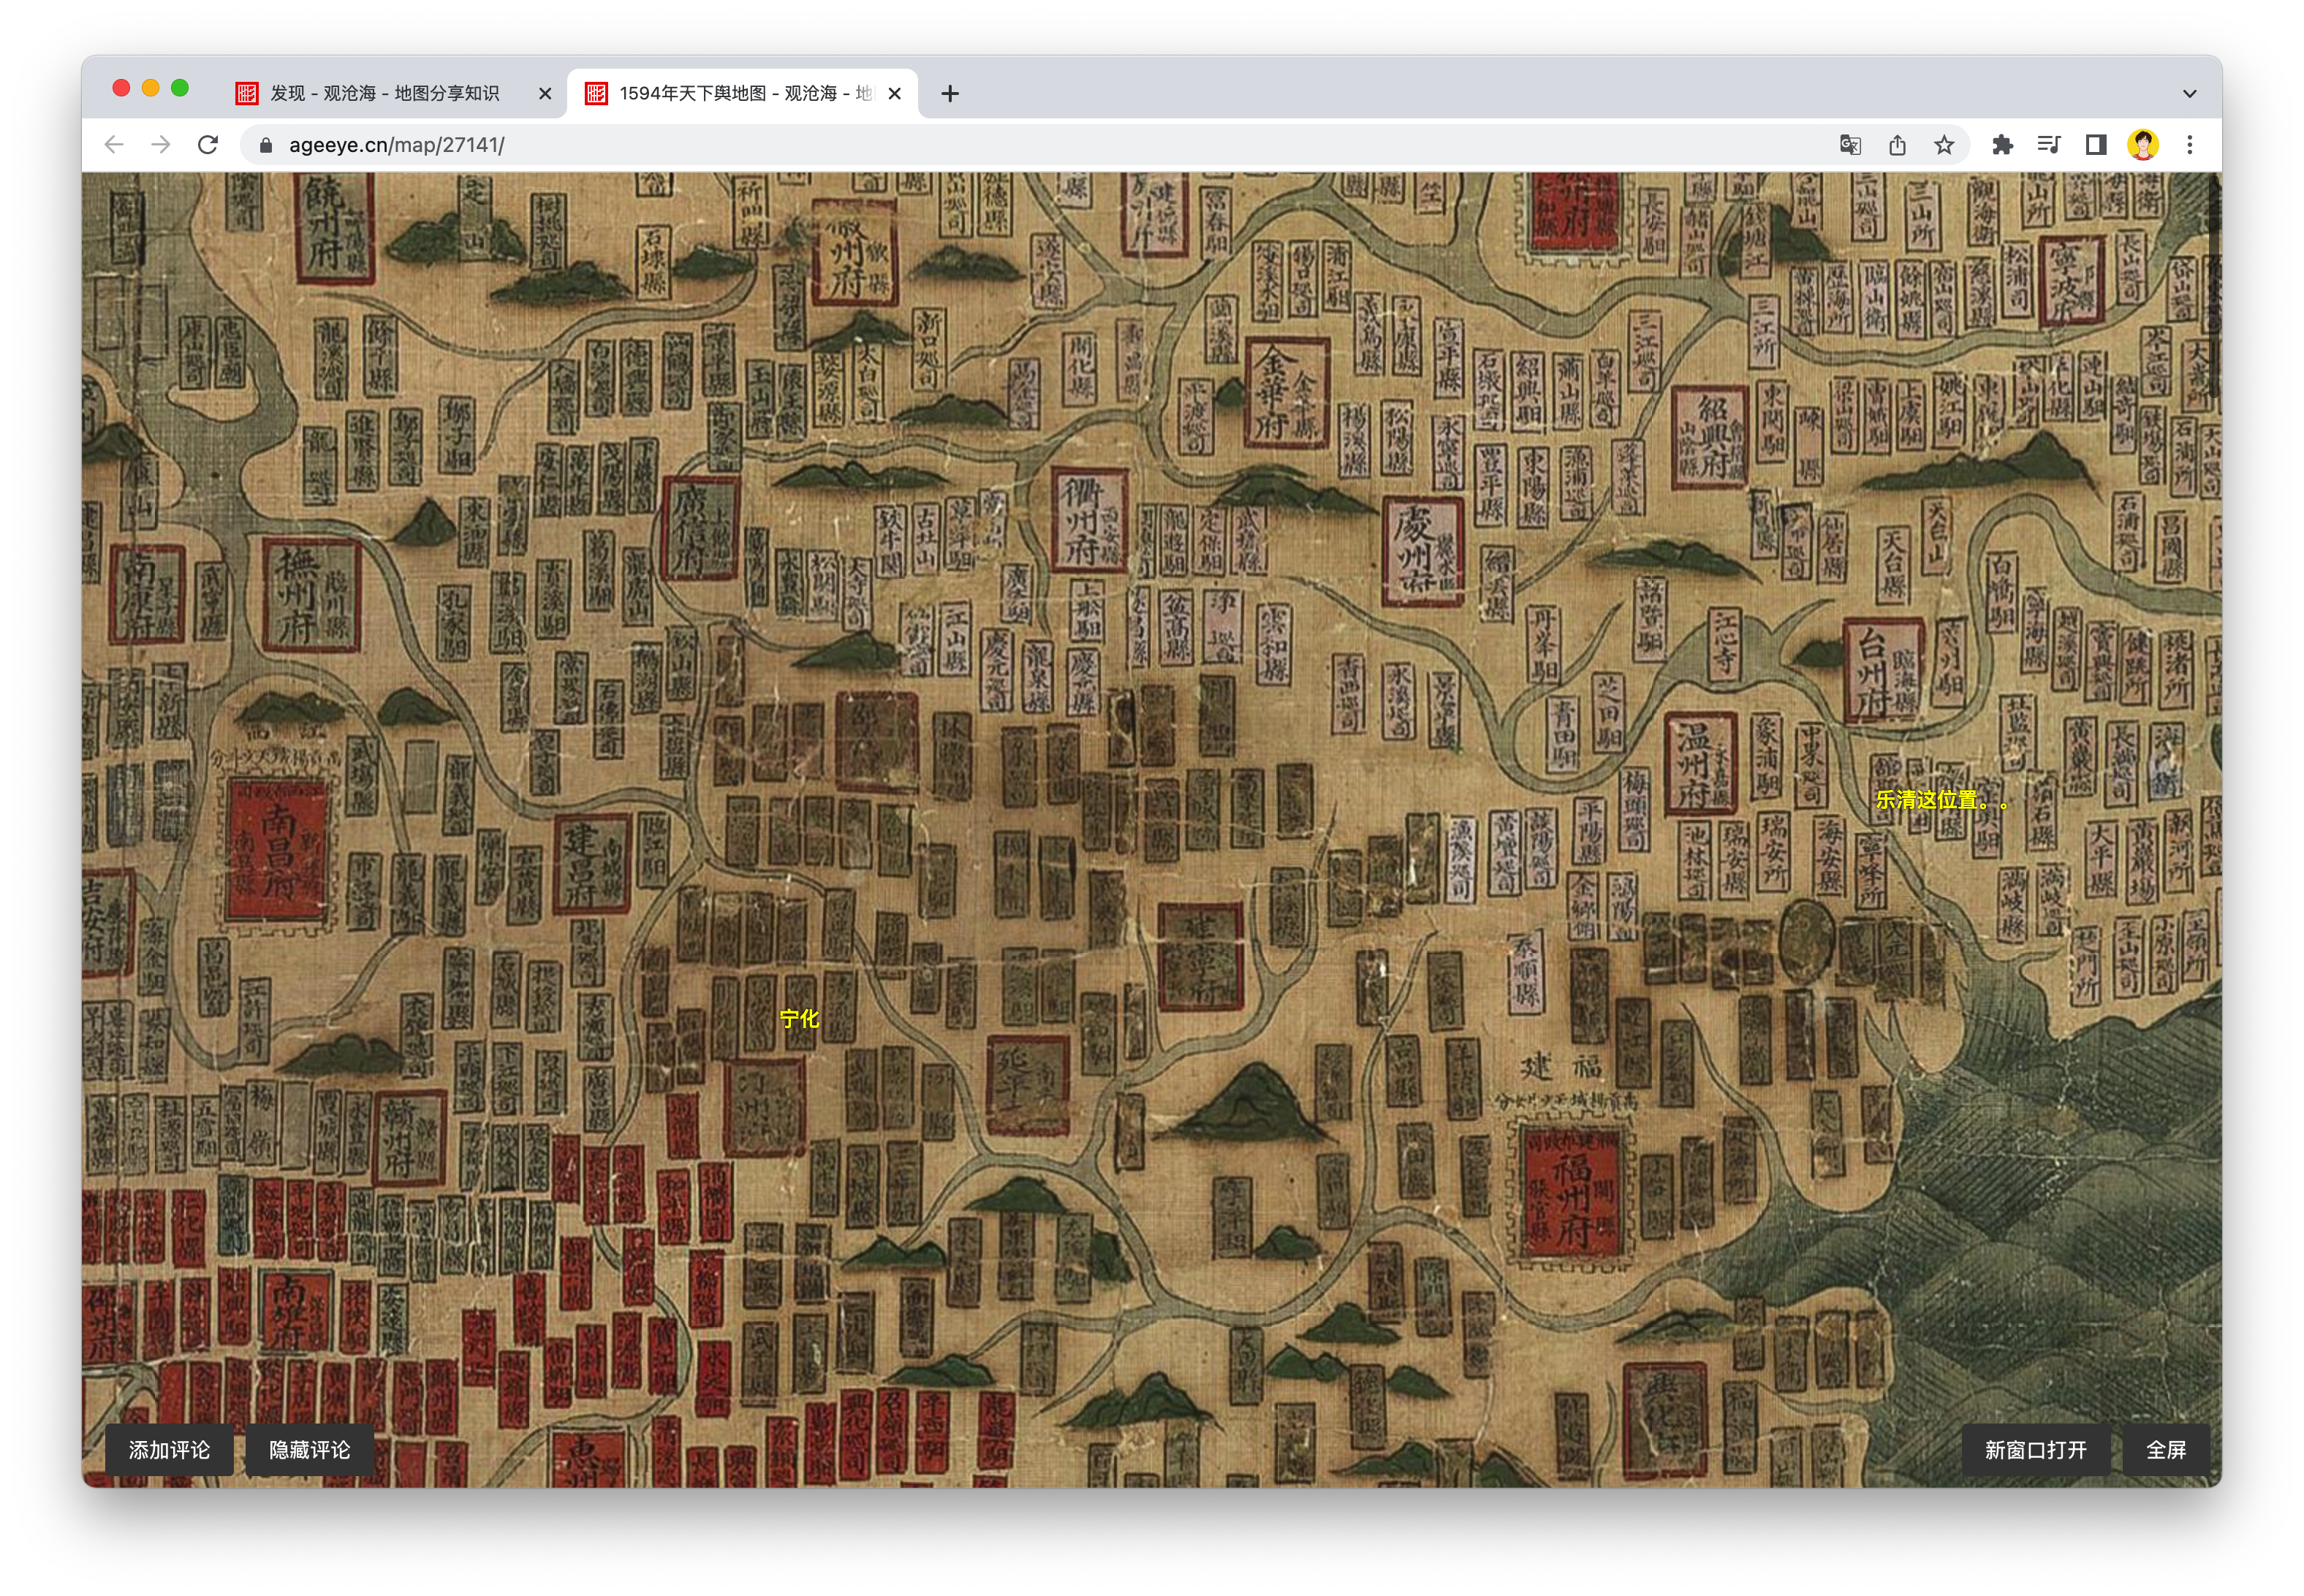Open the Chrome profile avatar
The width and height of the screenshot is (2304, 1596).
(2143, 145)
